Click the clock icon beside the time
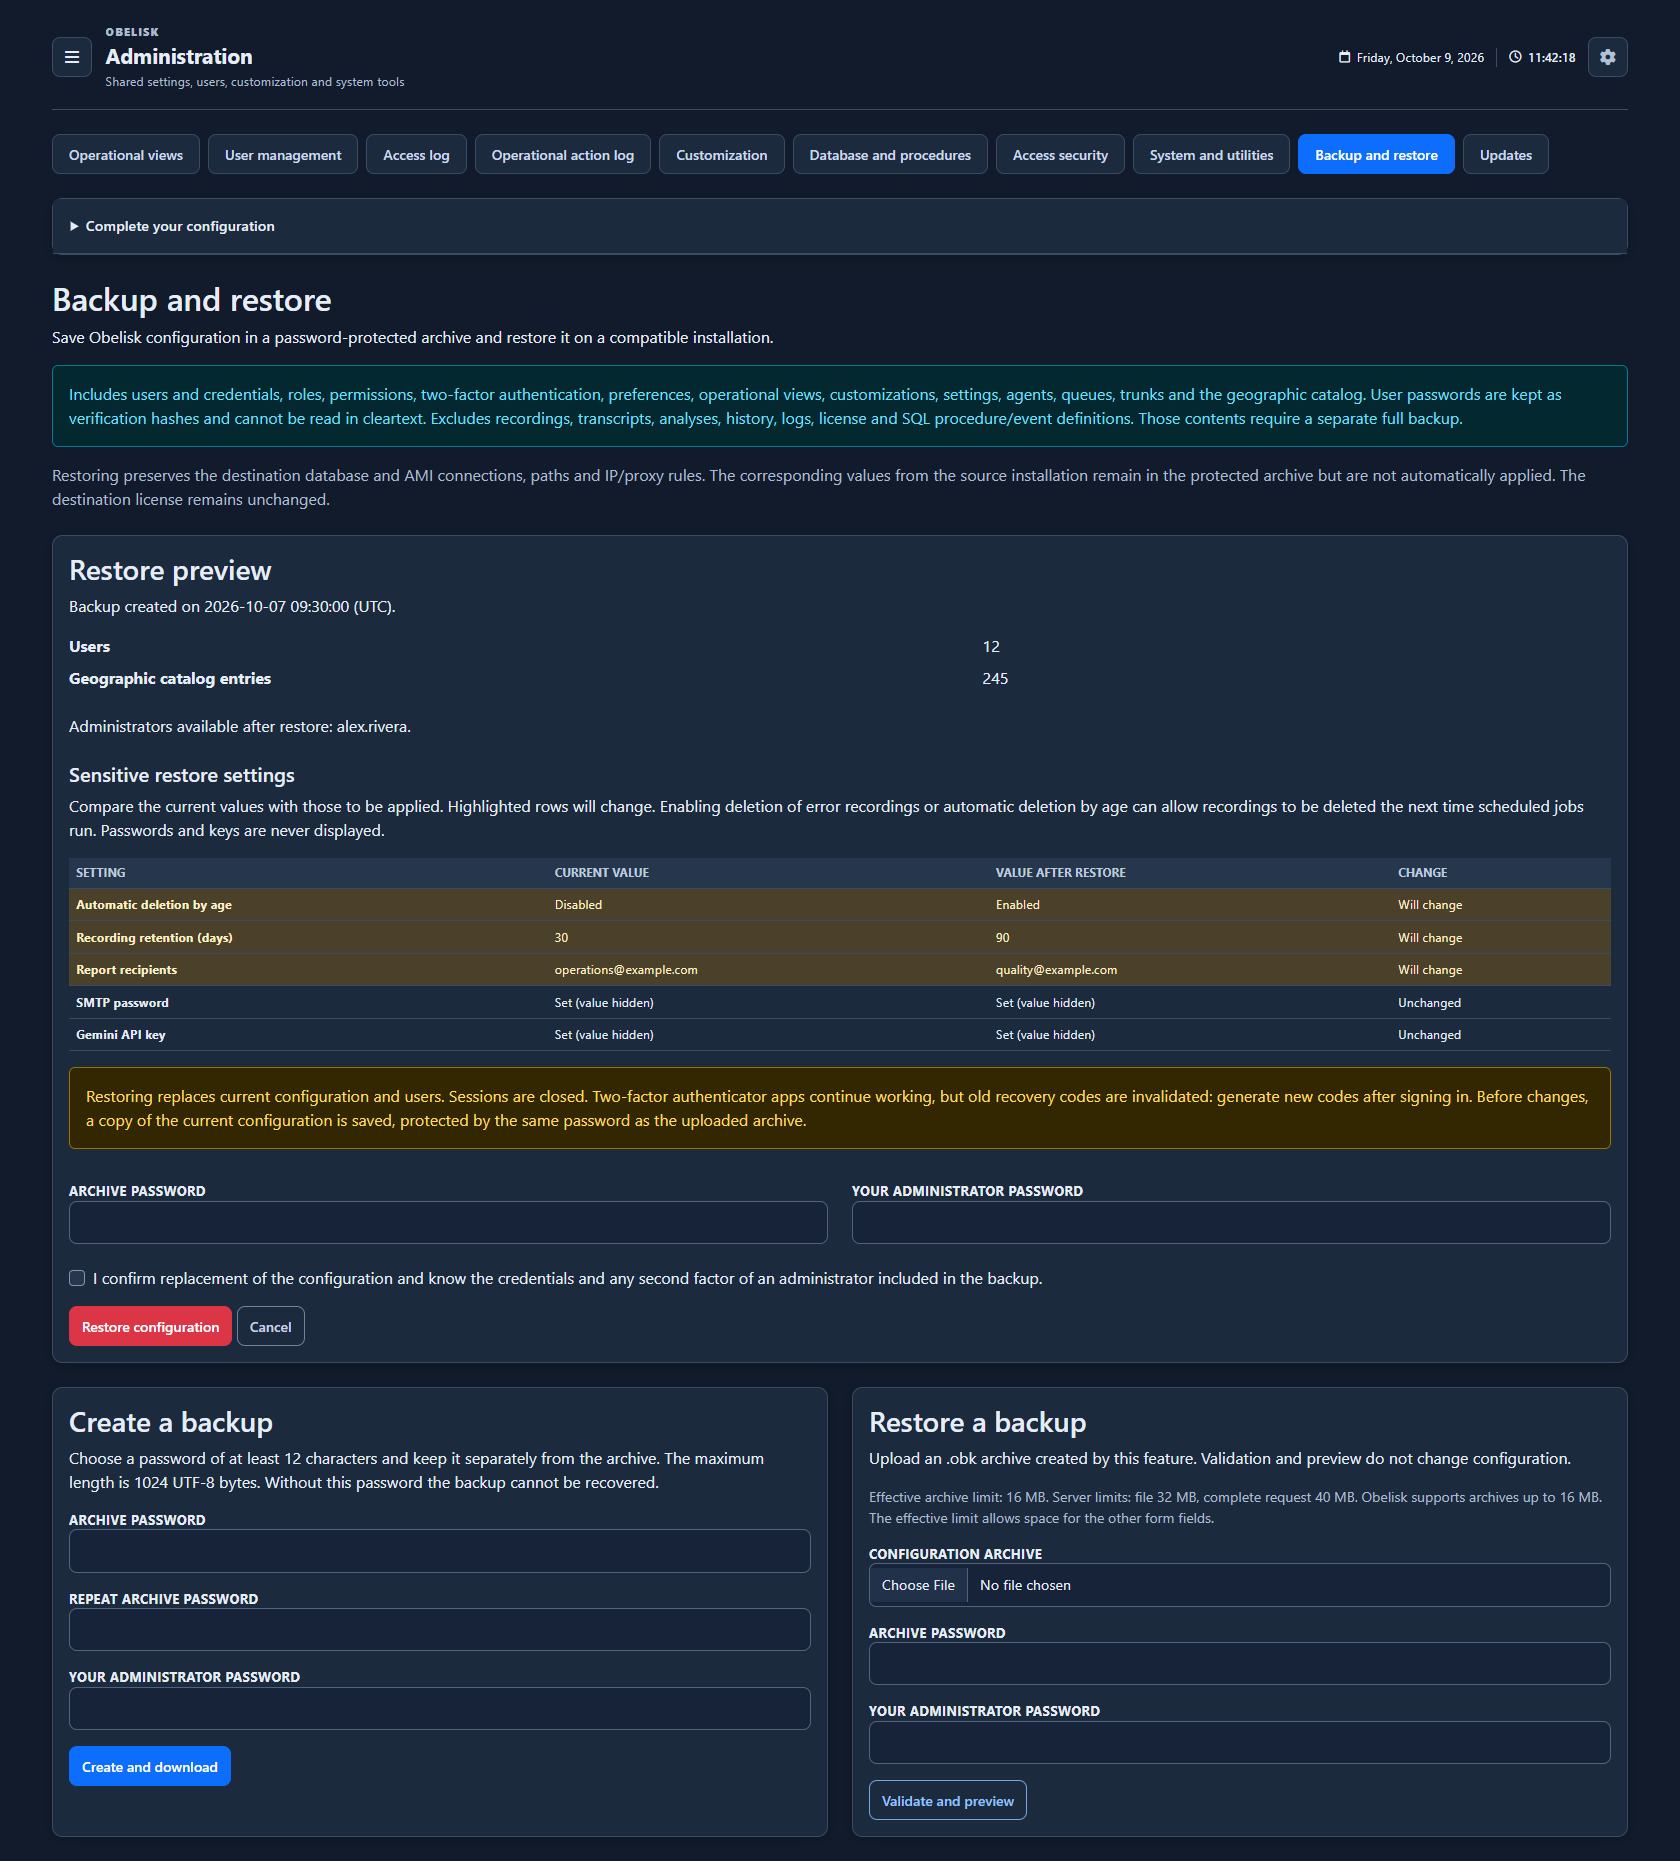The width and height of the screenshot is (1680, 1861). point(1515,57)
